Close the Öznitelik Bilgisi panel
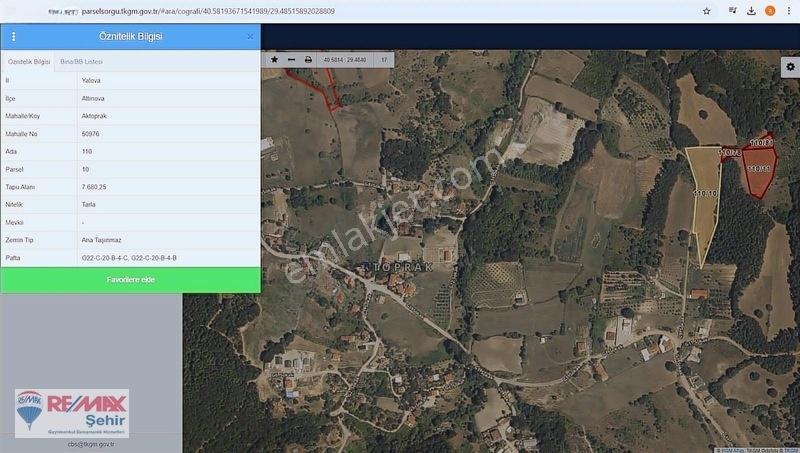 (250, 37)
